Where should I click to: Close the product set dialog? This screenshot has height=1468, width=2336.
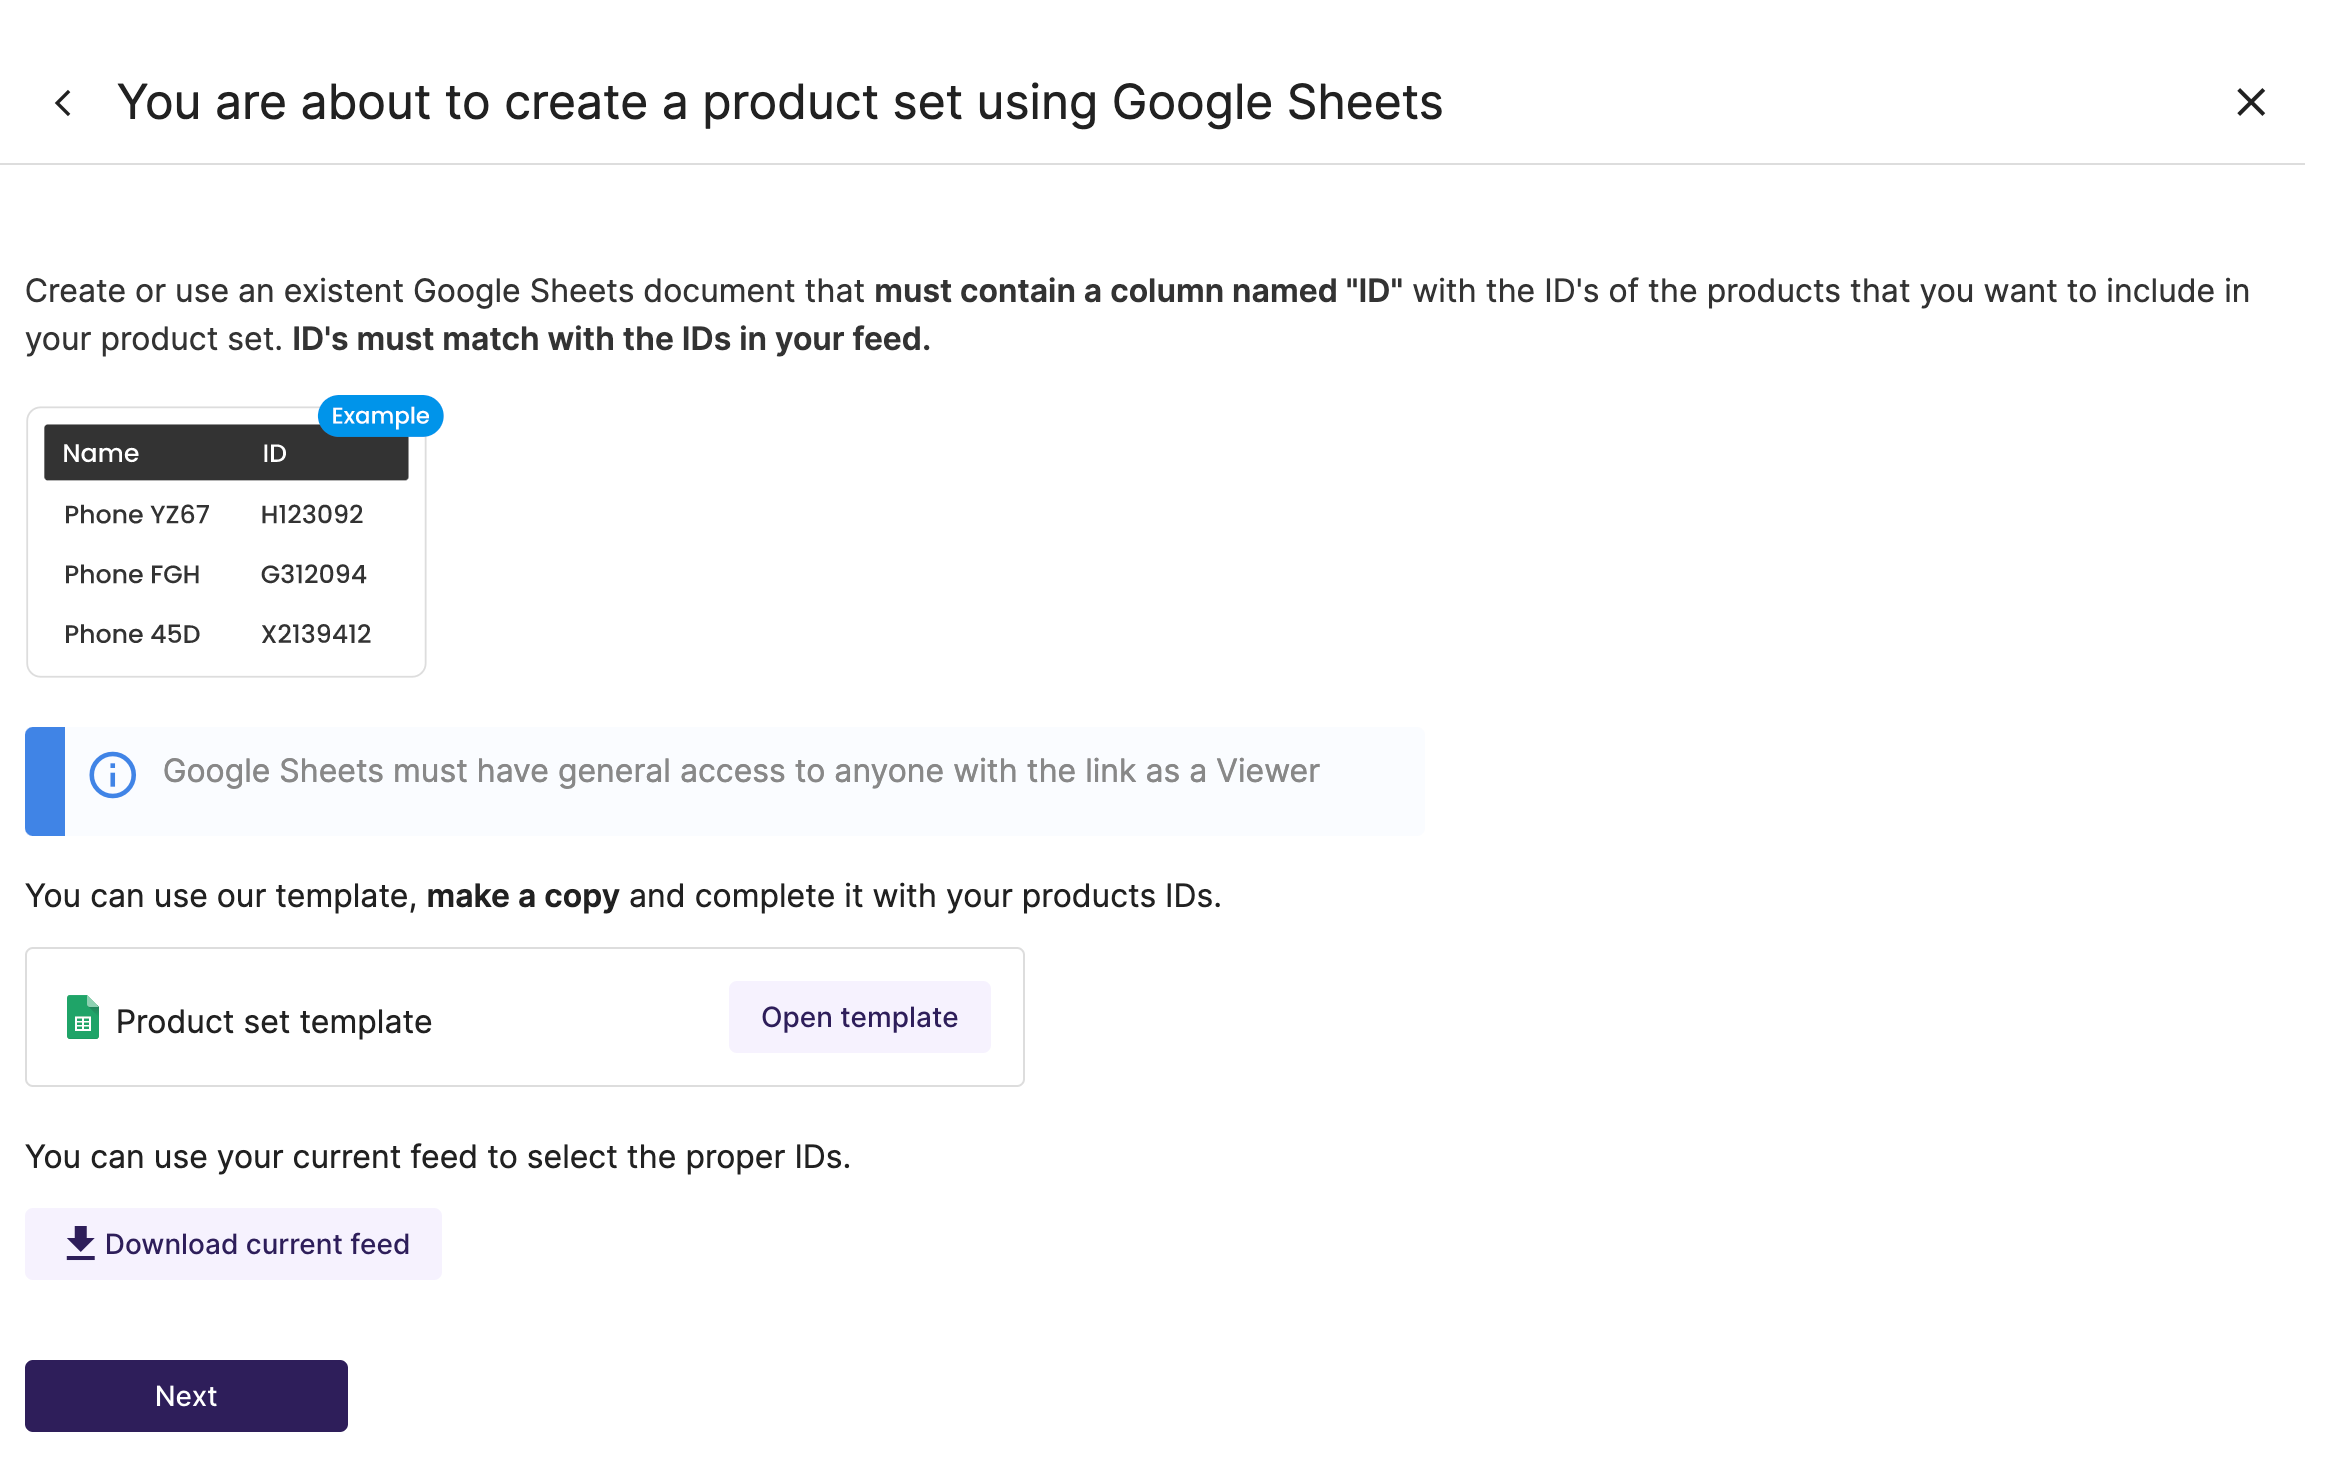coord(2250,102)
